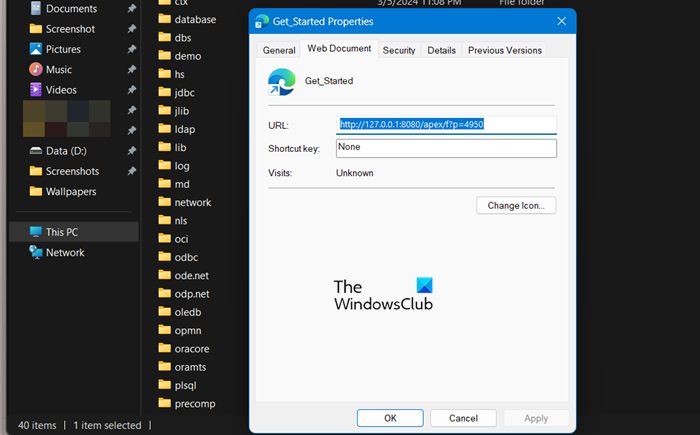The image size is (700, 435).
Task: Click the URL input field
Action: [x=446, y=125]
